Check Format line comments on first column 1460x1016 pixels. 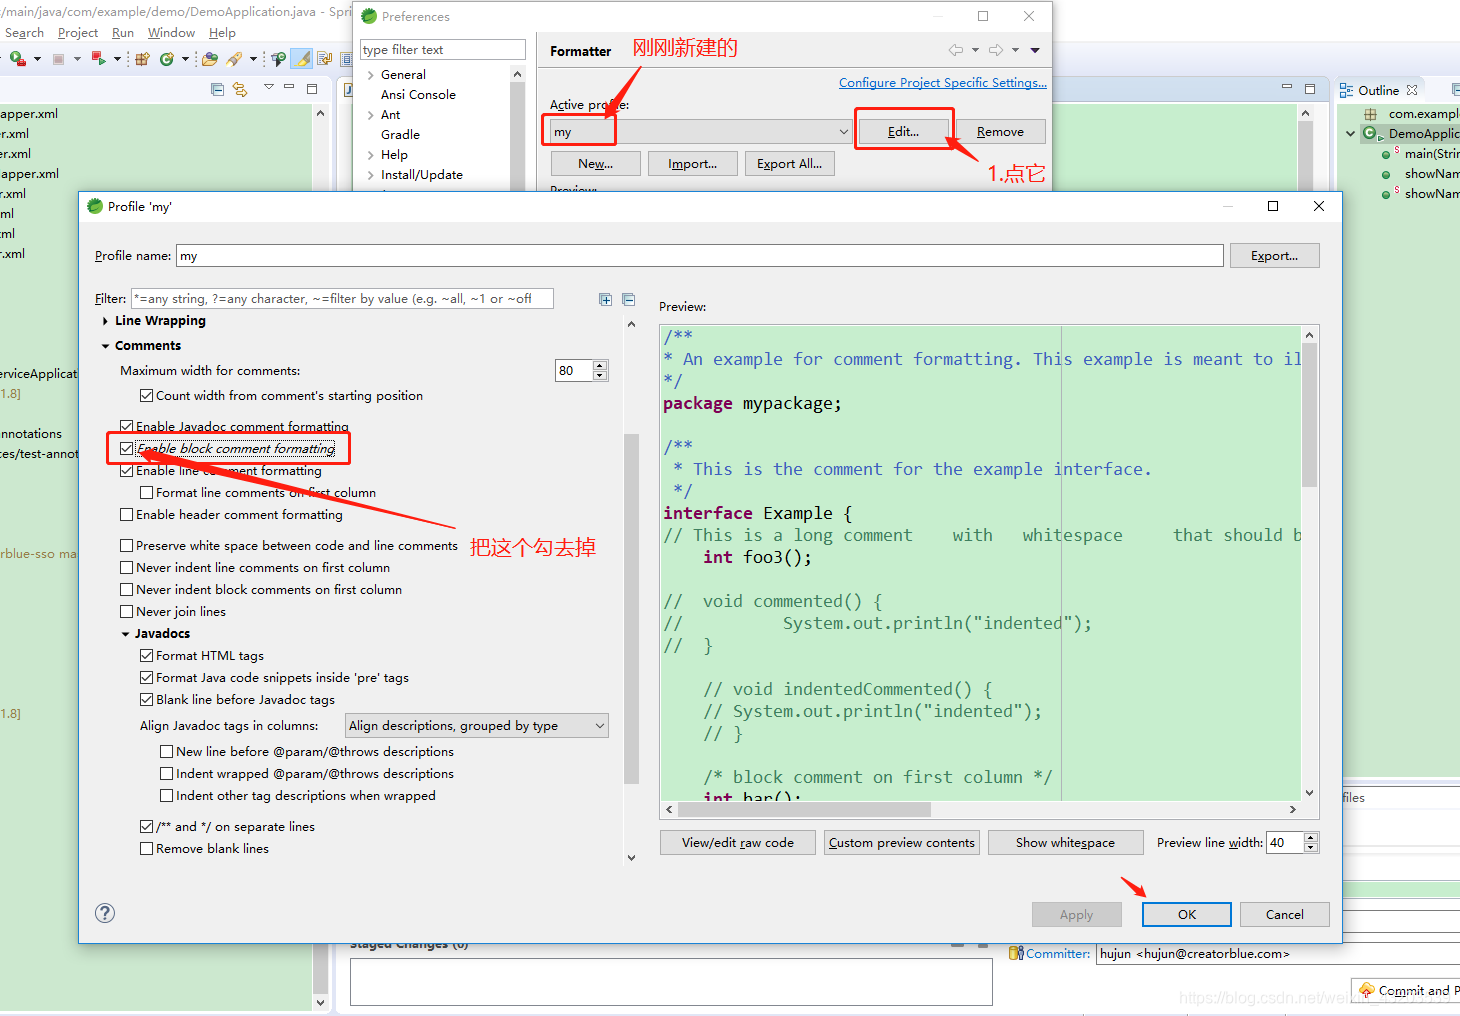[x=146, y=493]
